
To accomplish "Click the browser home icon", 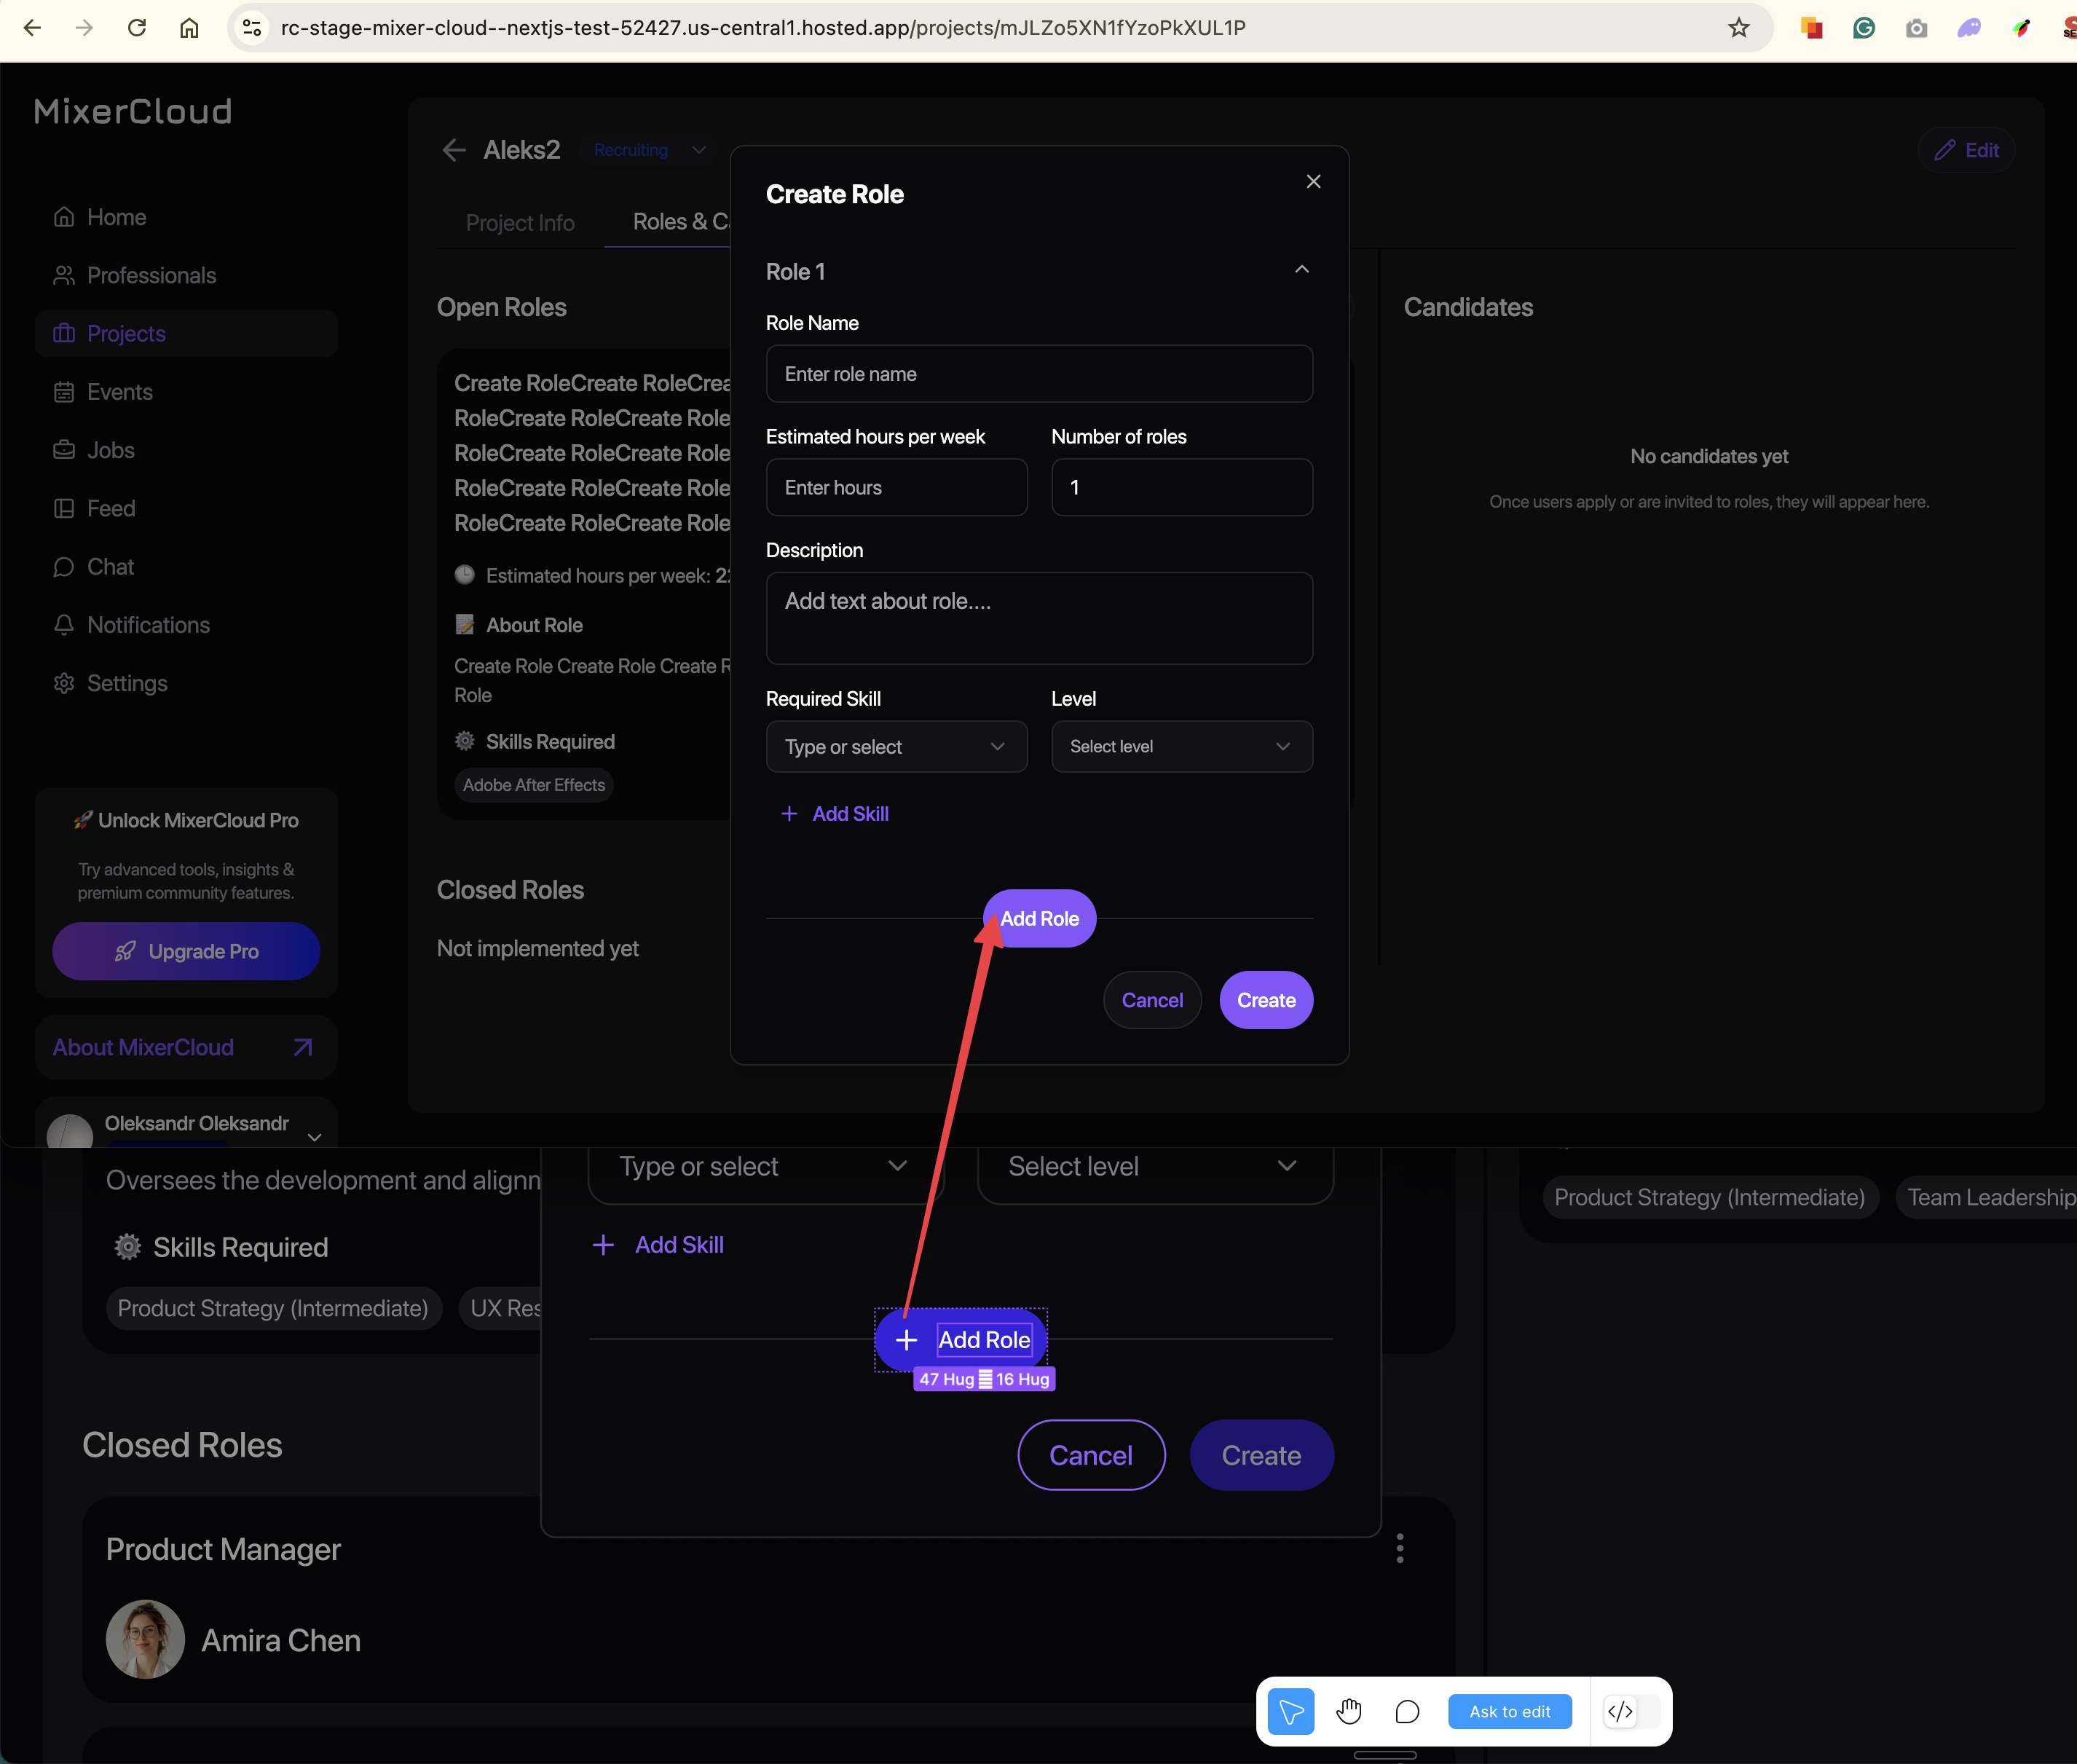I will [189, 28].
